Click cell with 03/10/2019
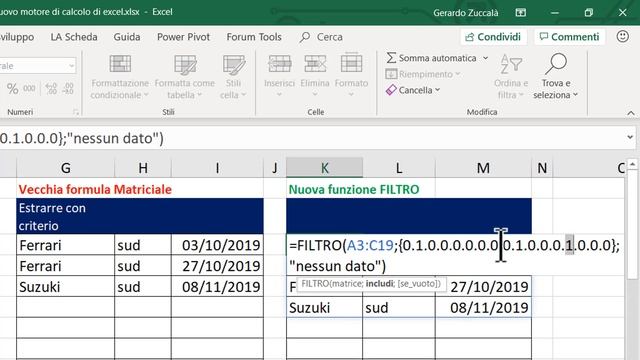This screenshot has height=360, width=640. point(217,245)
